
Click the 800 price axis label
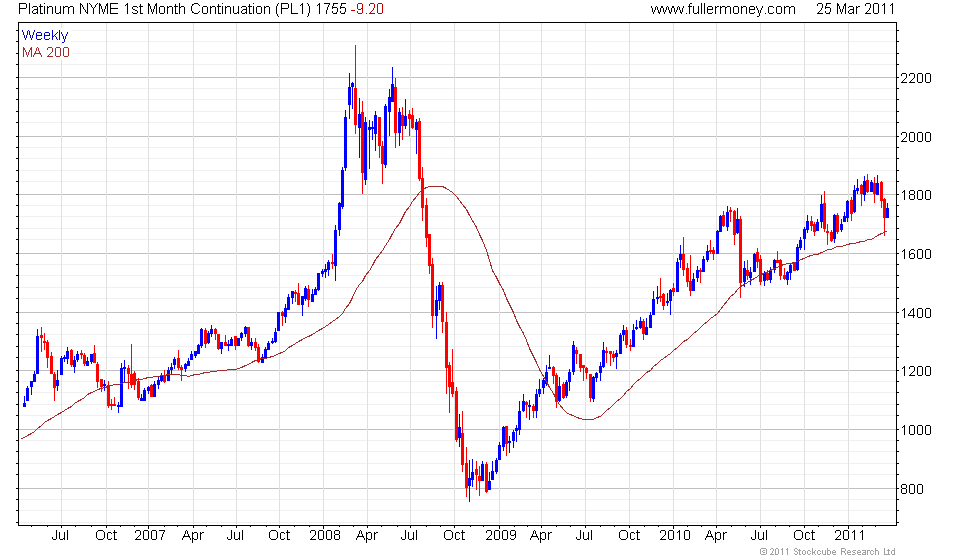[912, 489]
